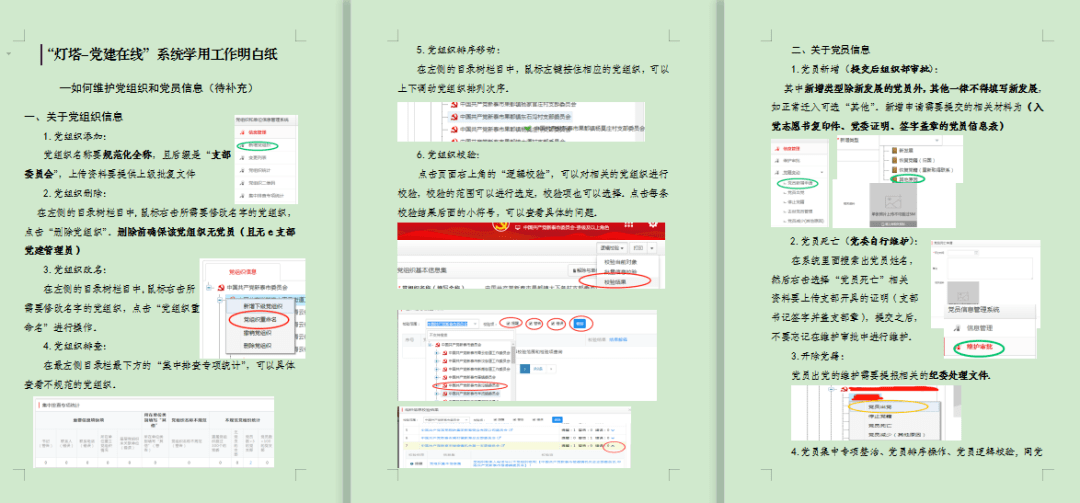Select the '集中排查专项统计' table picture
1080x503 pixels.
(x=153, y=432)
